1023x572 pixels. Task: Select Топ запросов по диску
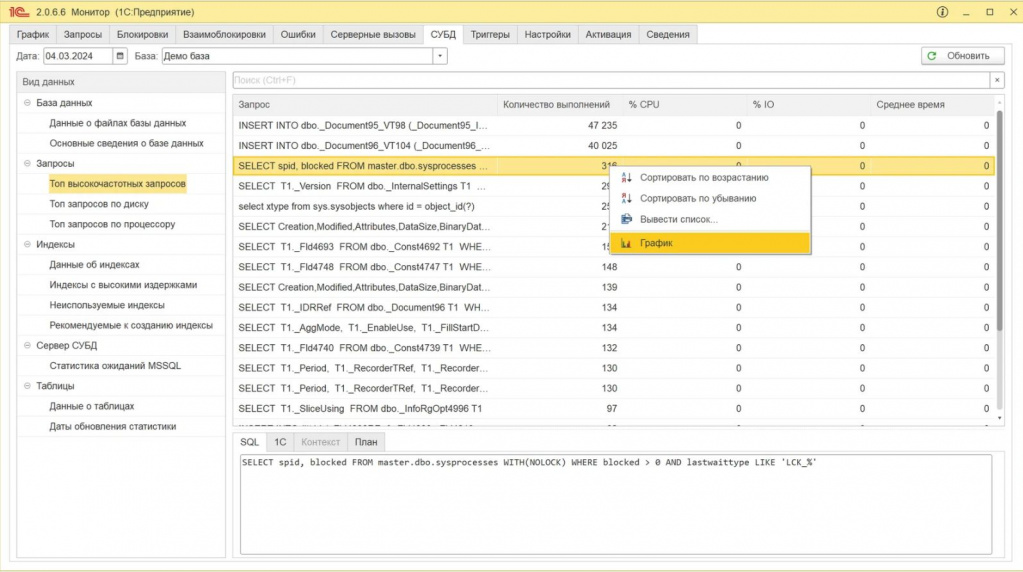pyautogui.click(x=99, y=203)
